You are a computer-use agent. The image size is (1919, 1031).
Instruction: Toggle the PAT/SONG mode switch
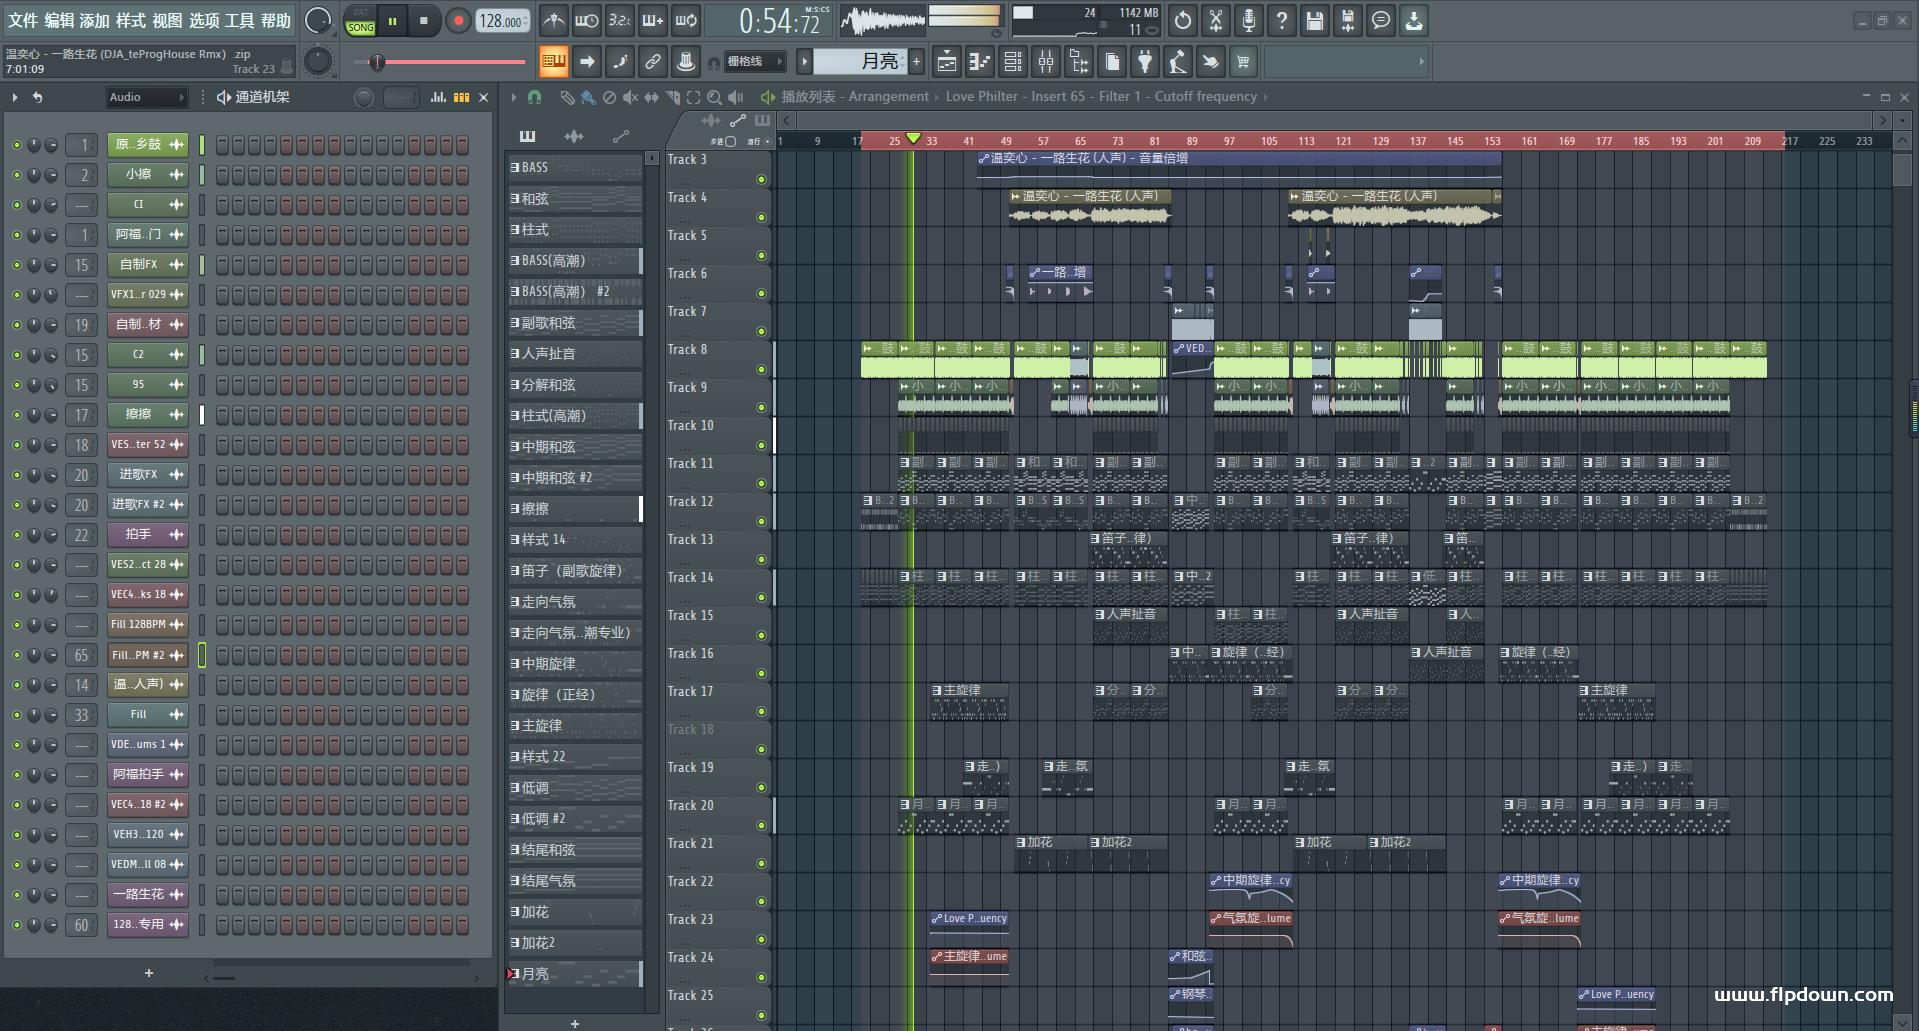360,21
